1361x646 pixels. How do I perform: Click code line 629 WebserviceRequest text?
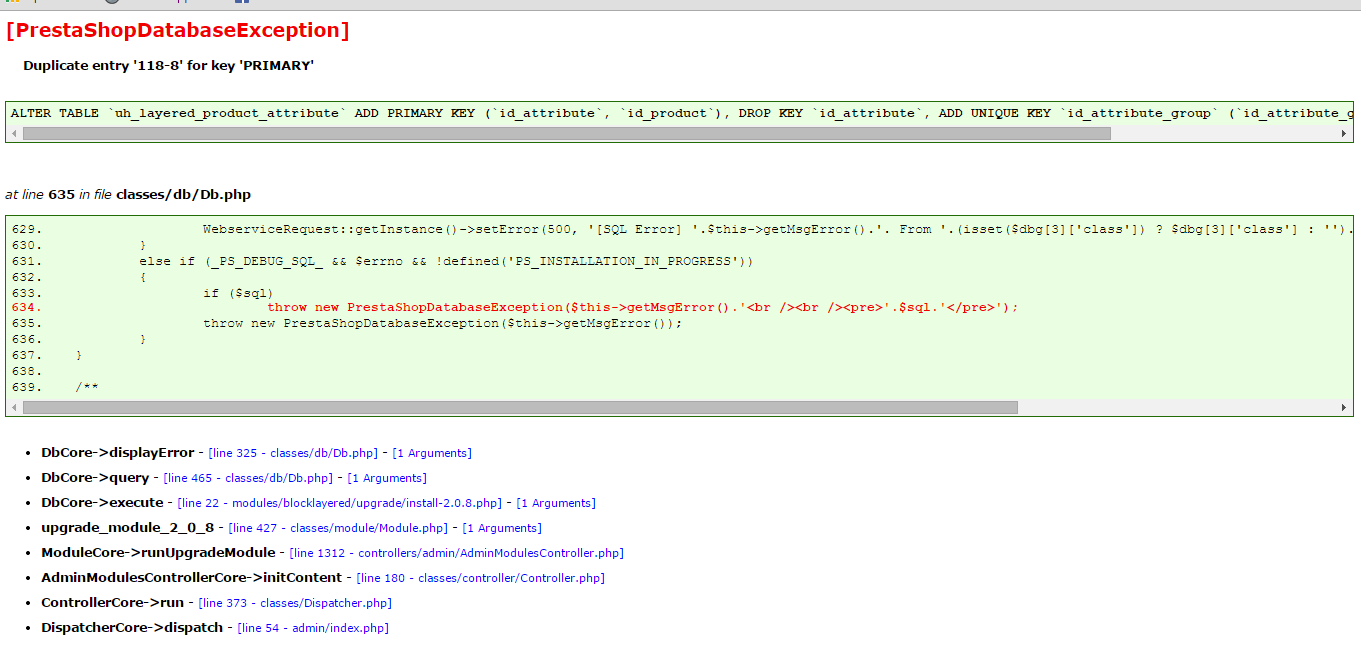pos(777,229)
